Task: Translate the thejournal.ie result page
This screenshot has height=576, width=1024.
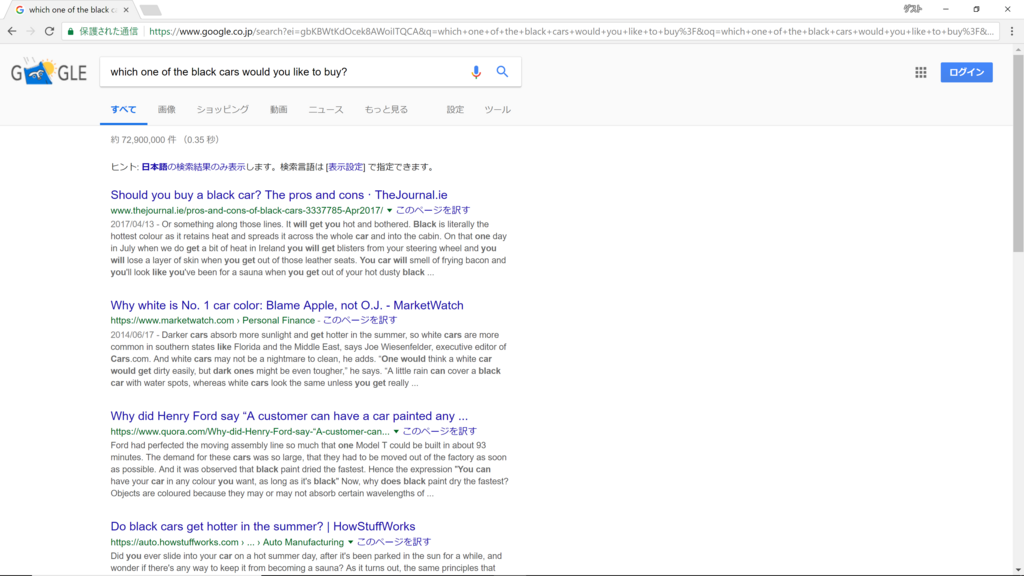Action: pyautogui.click(x=433, y=210)
